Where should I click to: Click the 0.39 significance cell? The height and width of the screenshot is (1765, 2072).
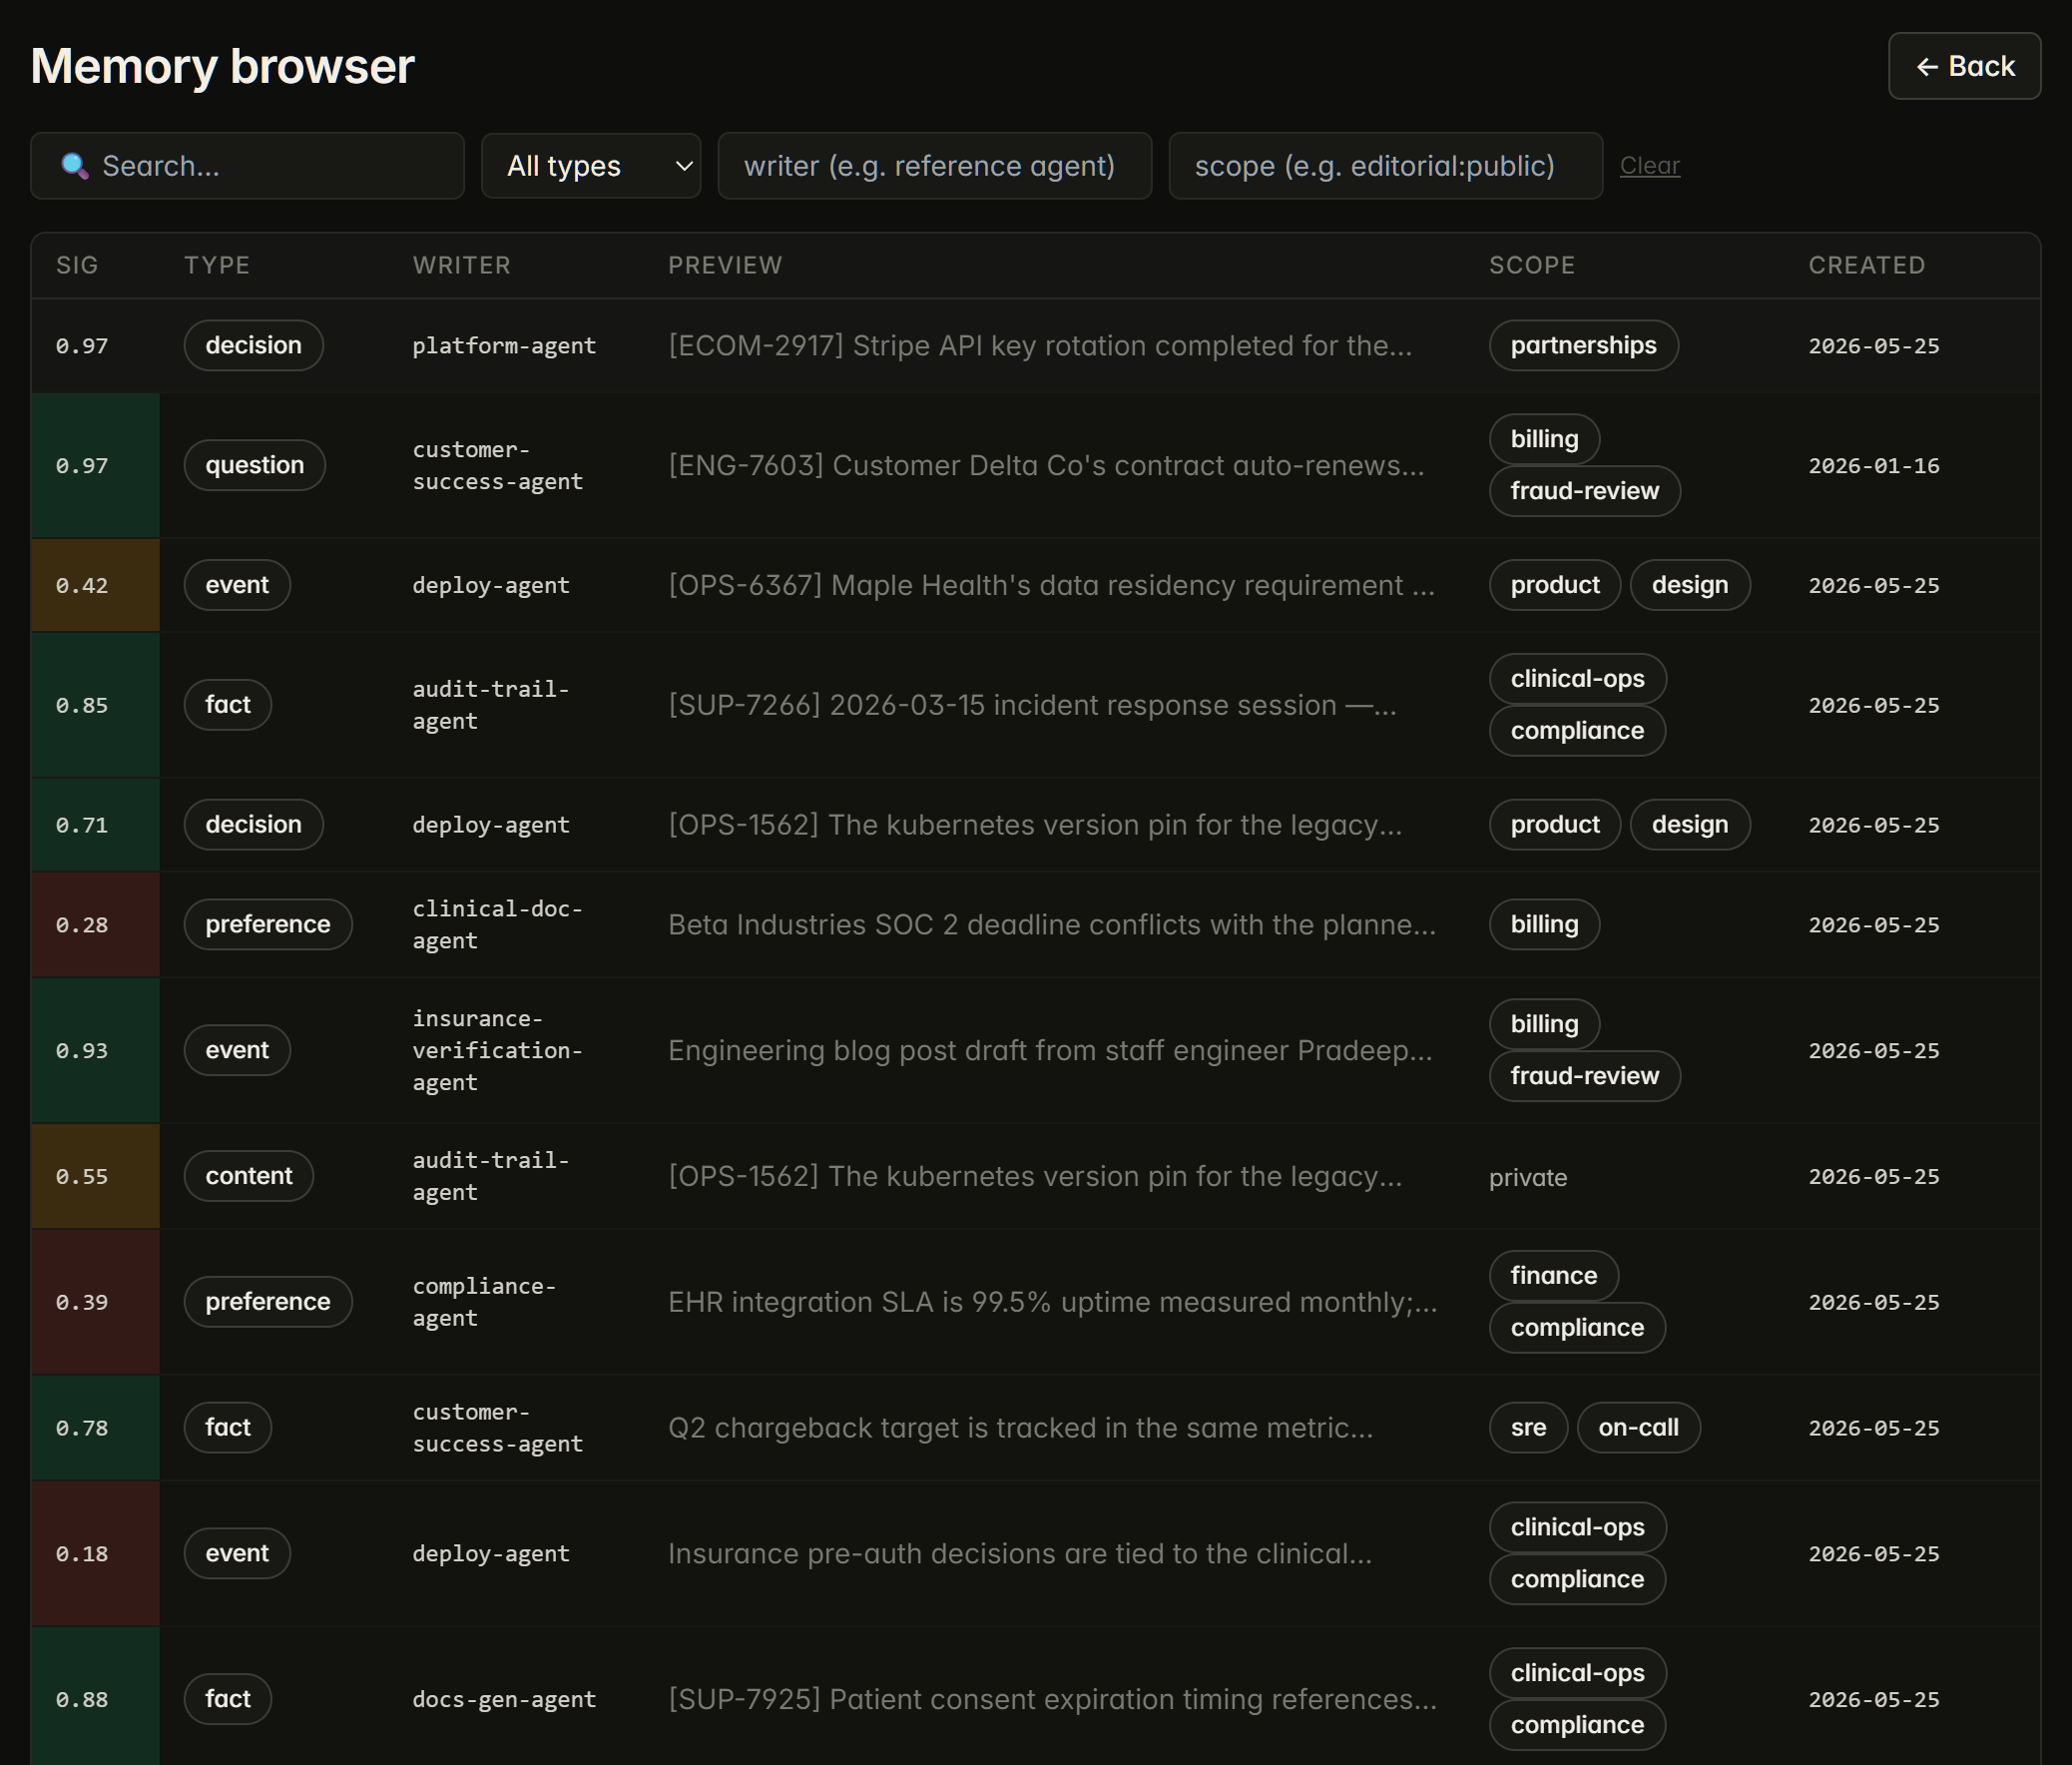coord(95,1302)
